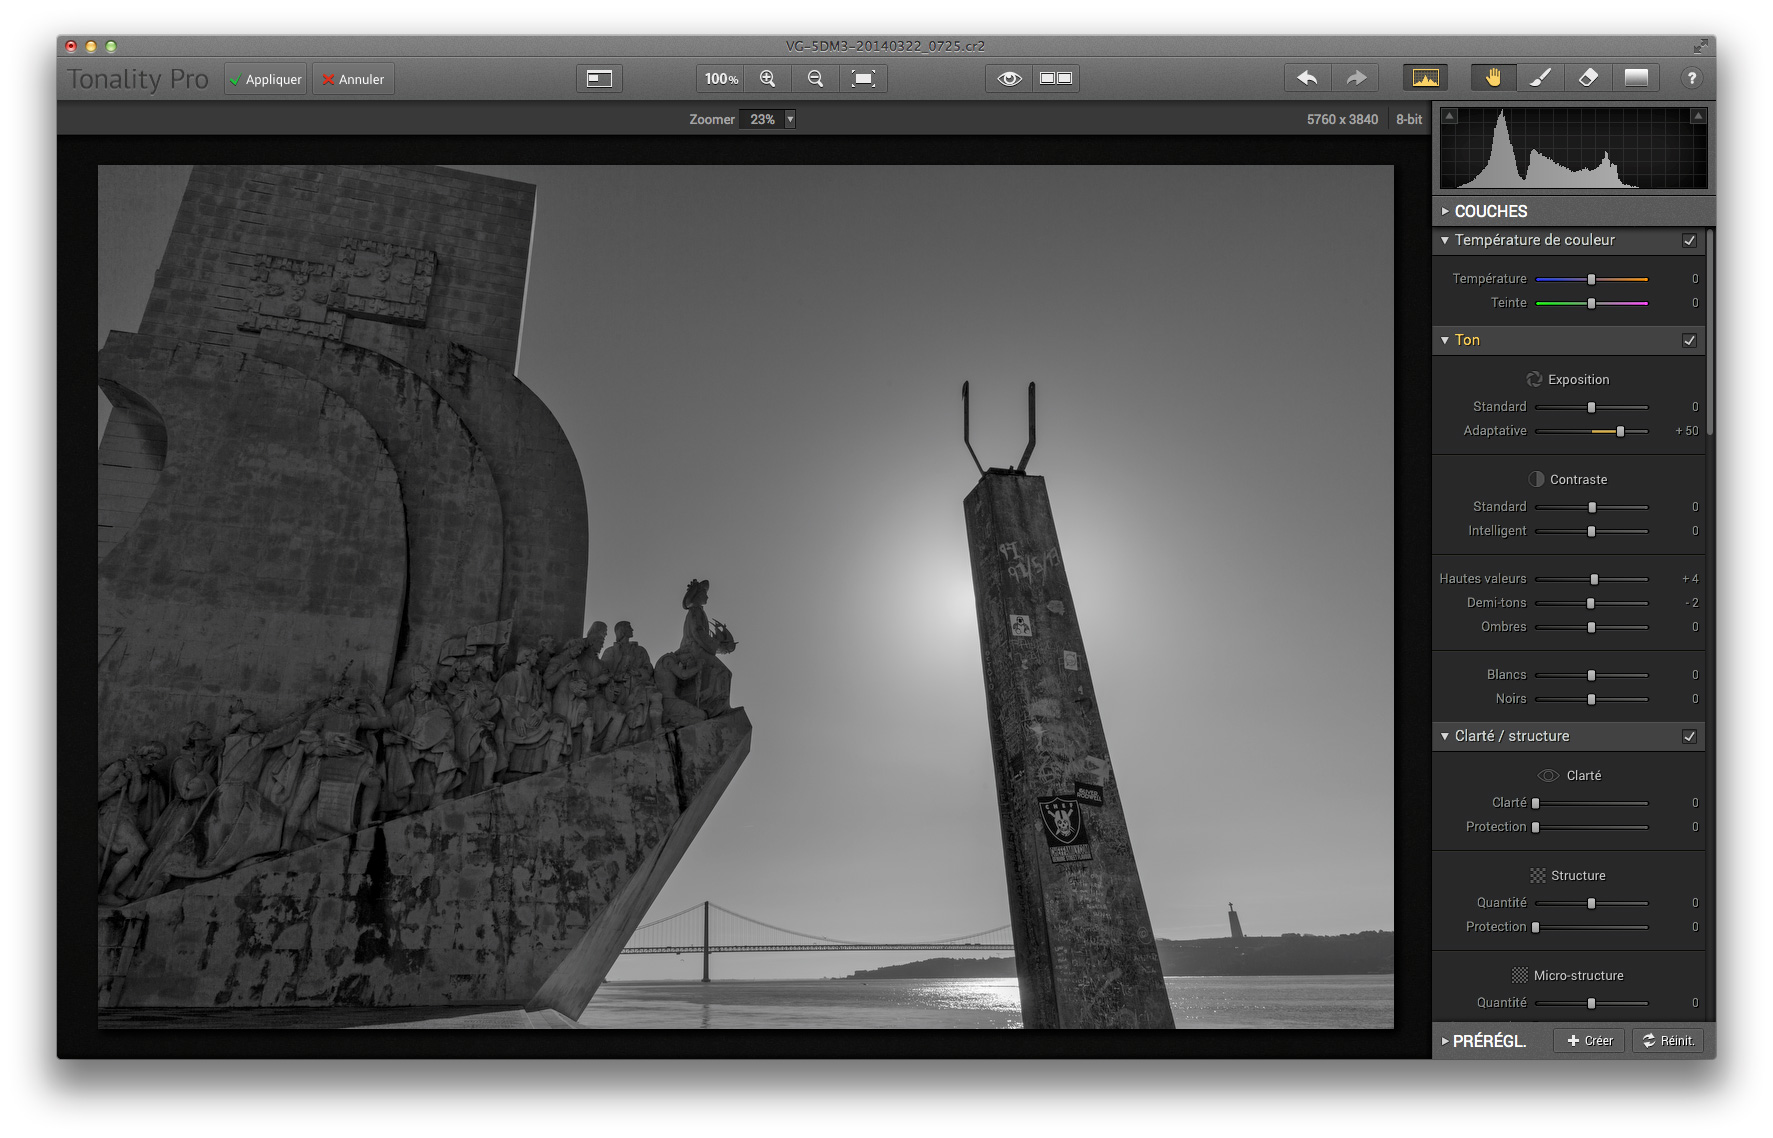
Task: Click the Réinit. reset button
Action: point(1667,1041)
